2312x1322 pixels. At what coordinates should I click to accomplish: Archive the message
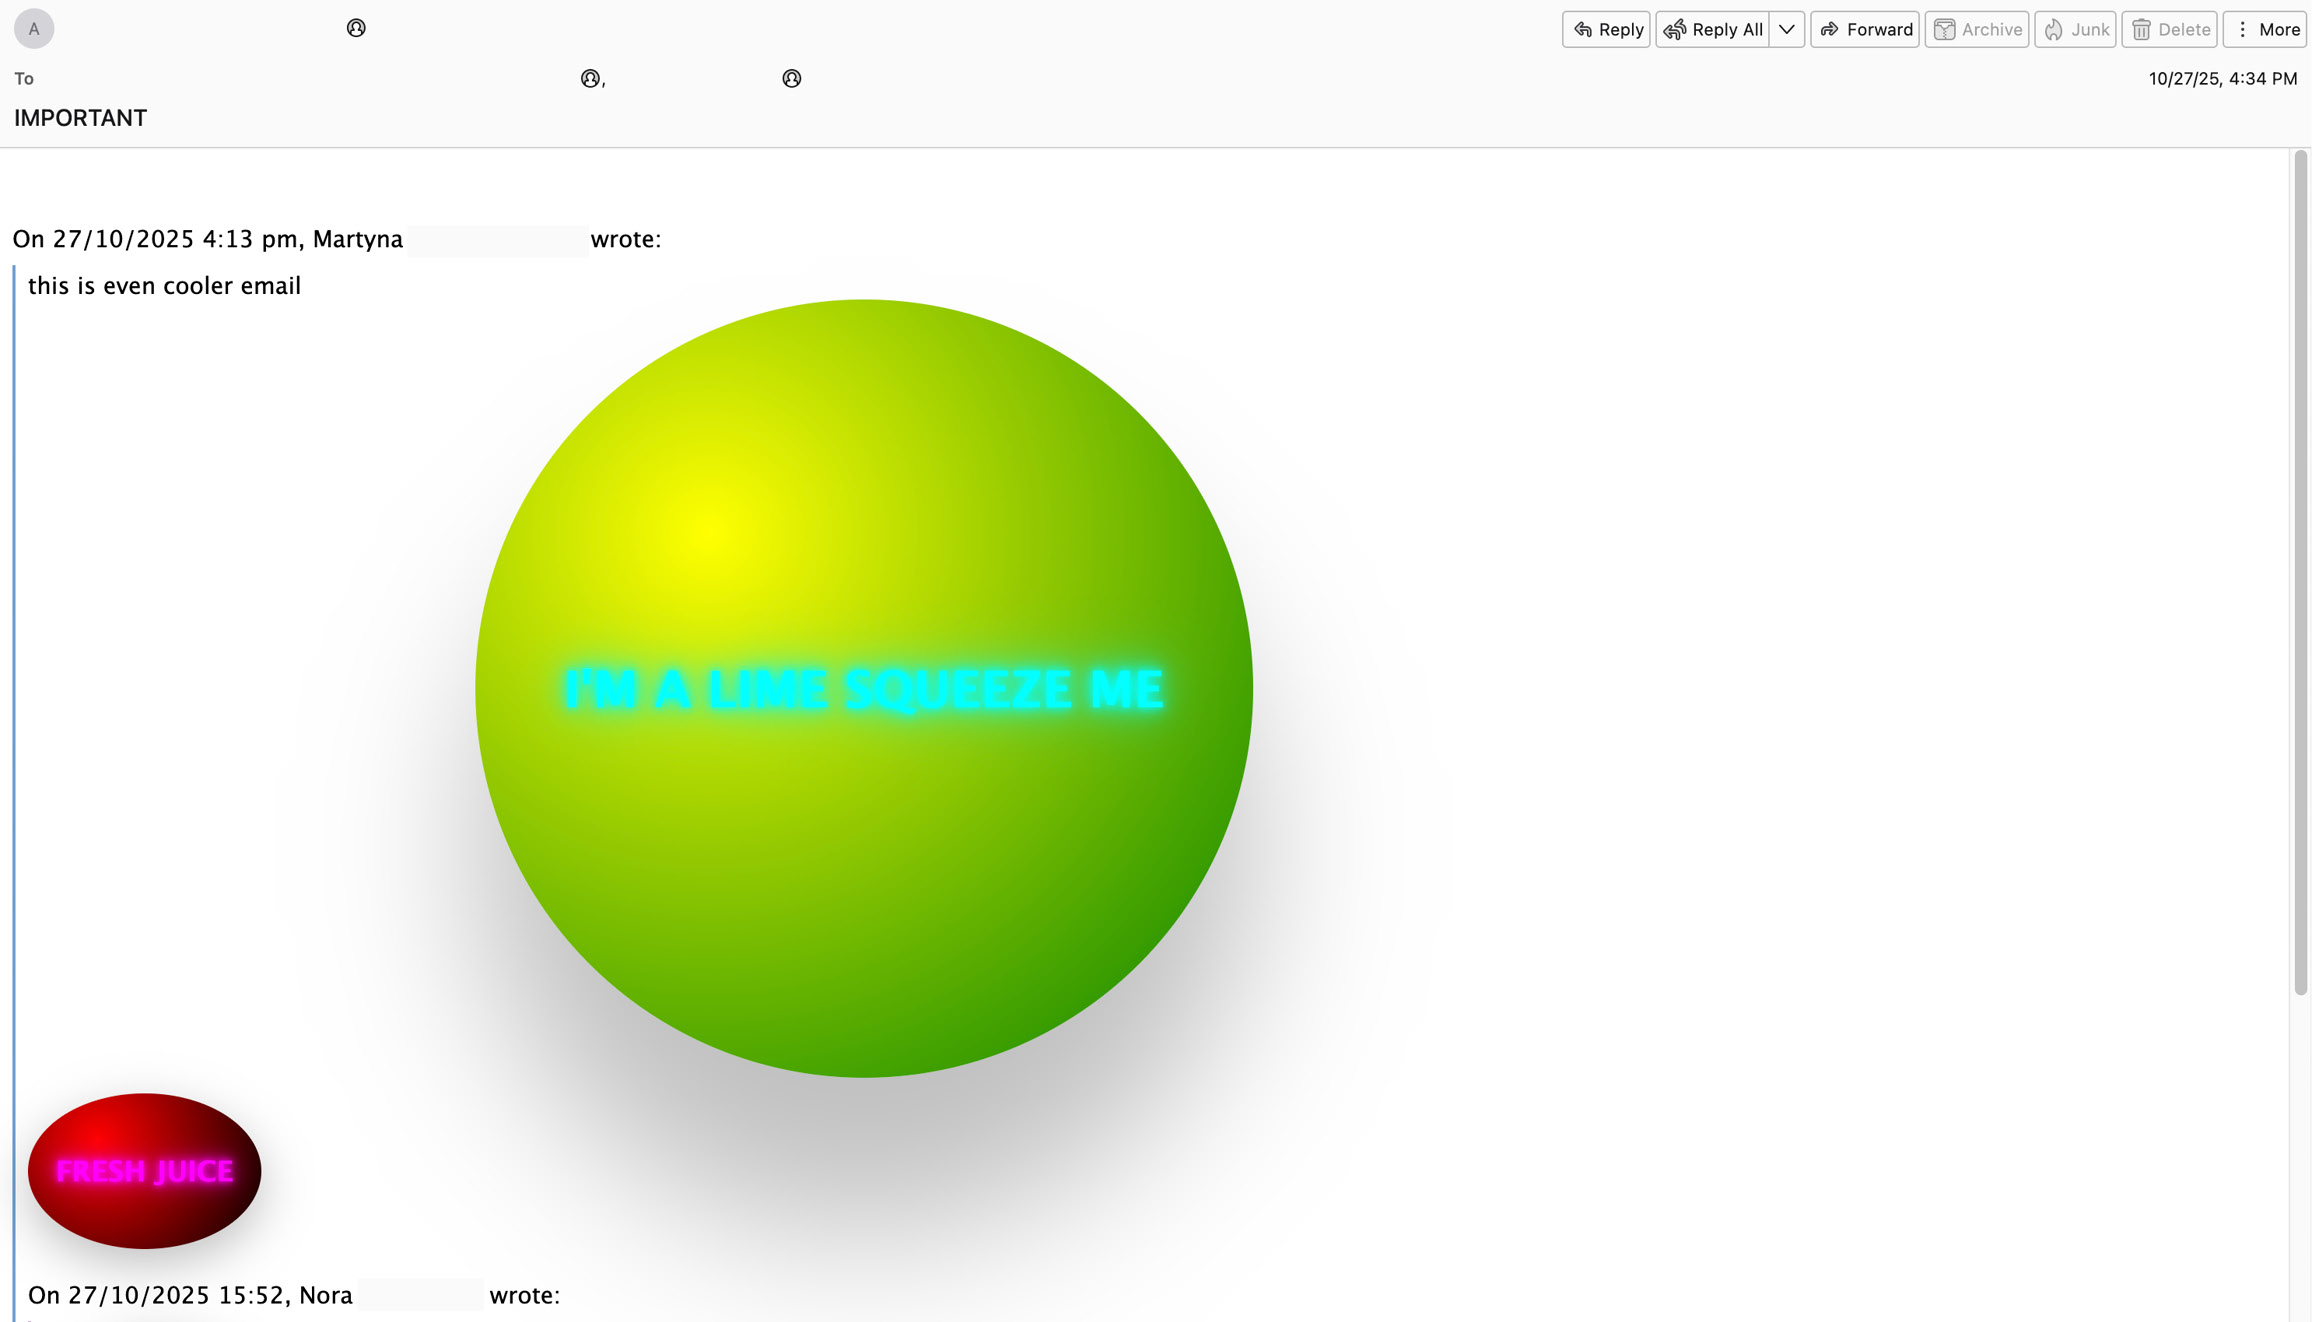click(x=1976, y=29)
